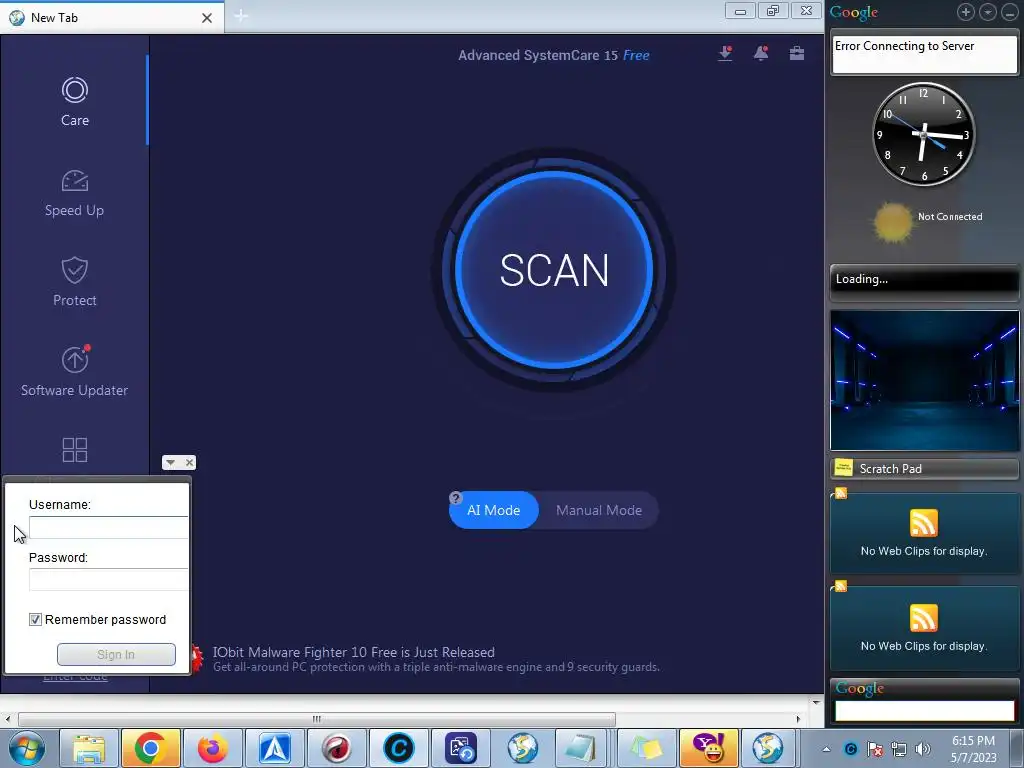
Task: Open the four-squares toolbox icon in the sidebar
Action: pyautogui.click(x=74, y=450)
